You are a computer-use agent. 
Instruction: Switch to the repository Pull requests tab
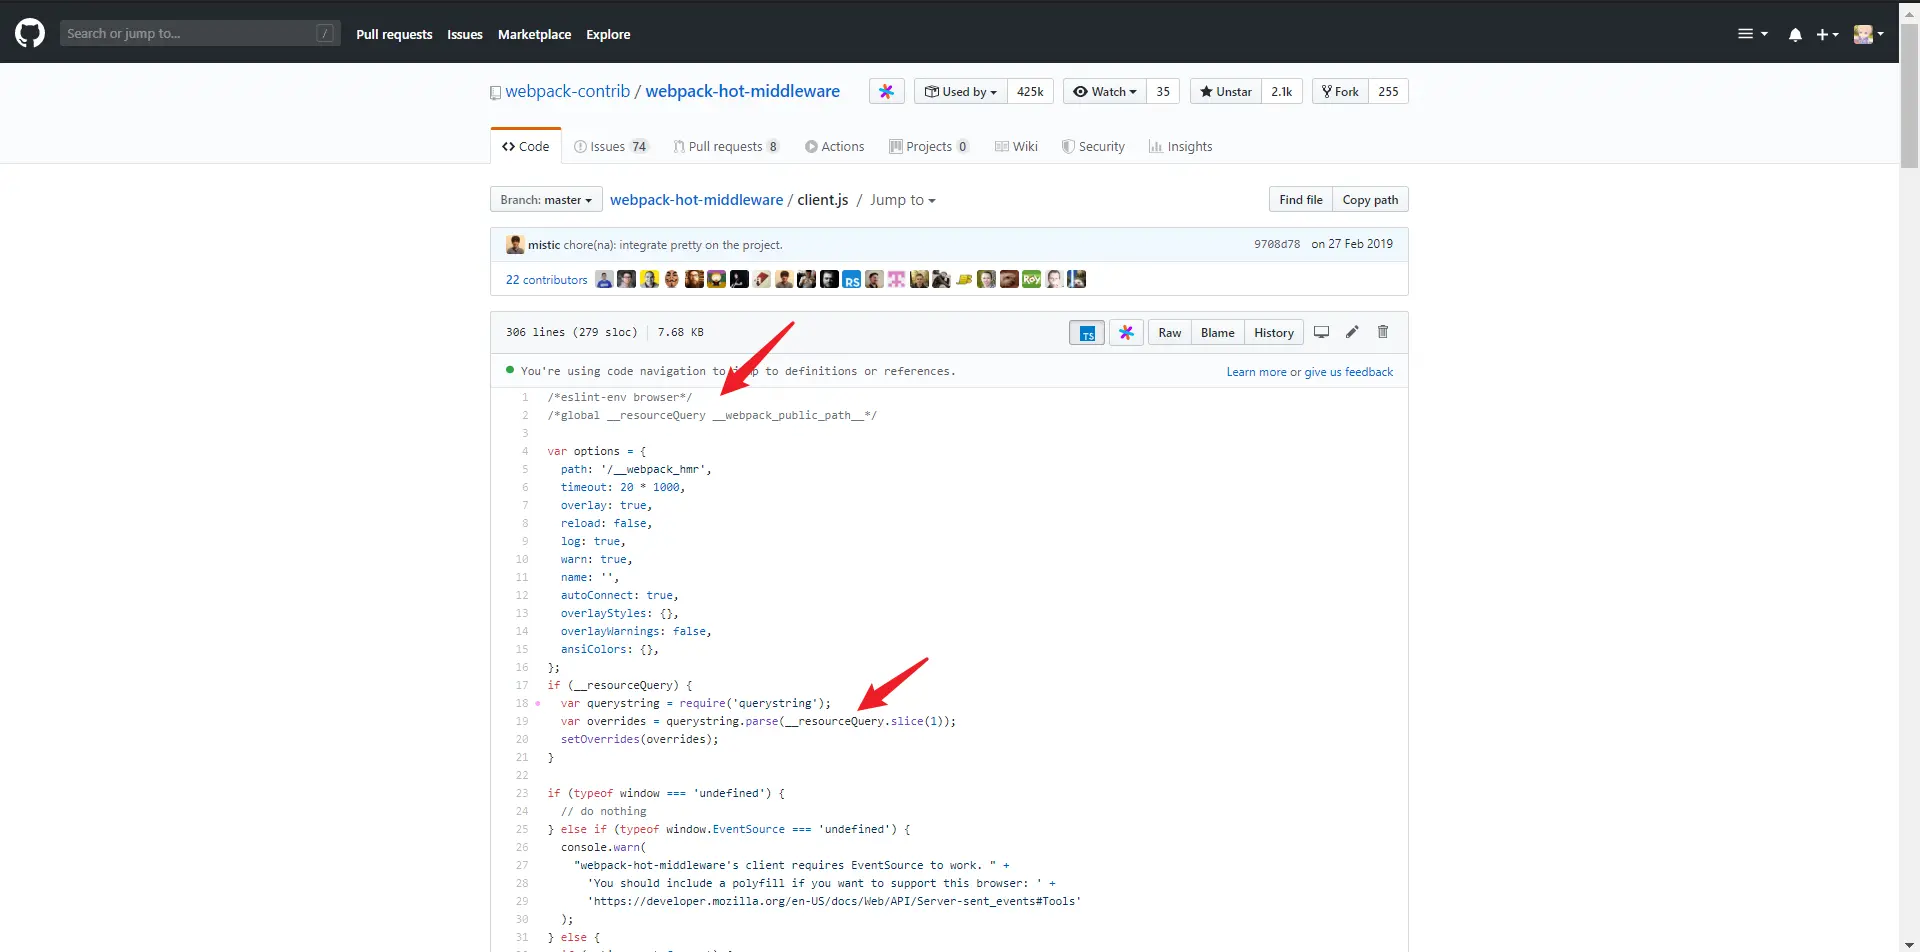pos(726,146)
